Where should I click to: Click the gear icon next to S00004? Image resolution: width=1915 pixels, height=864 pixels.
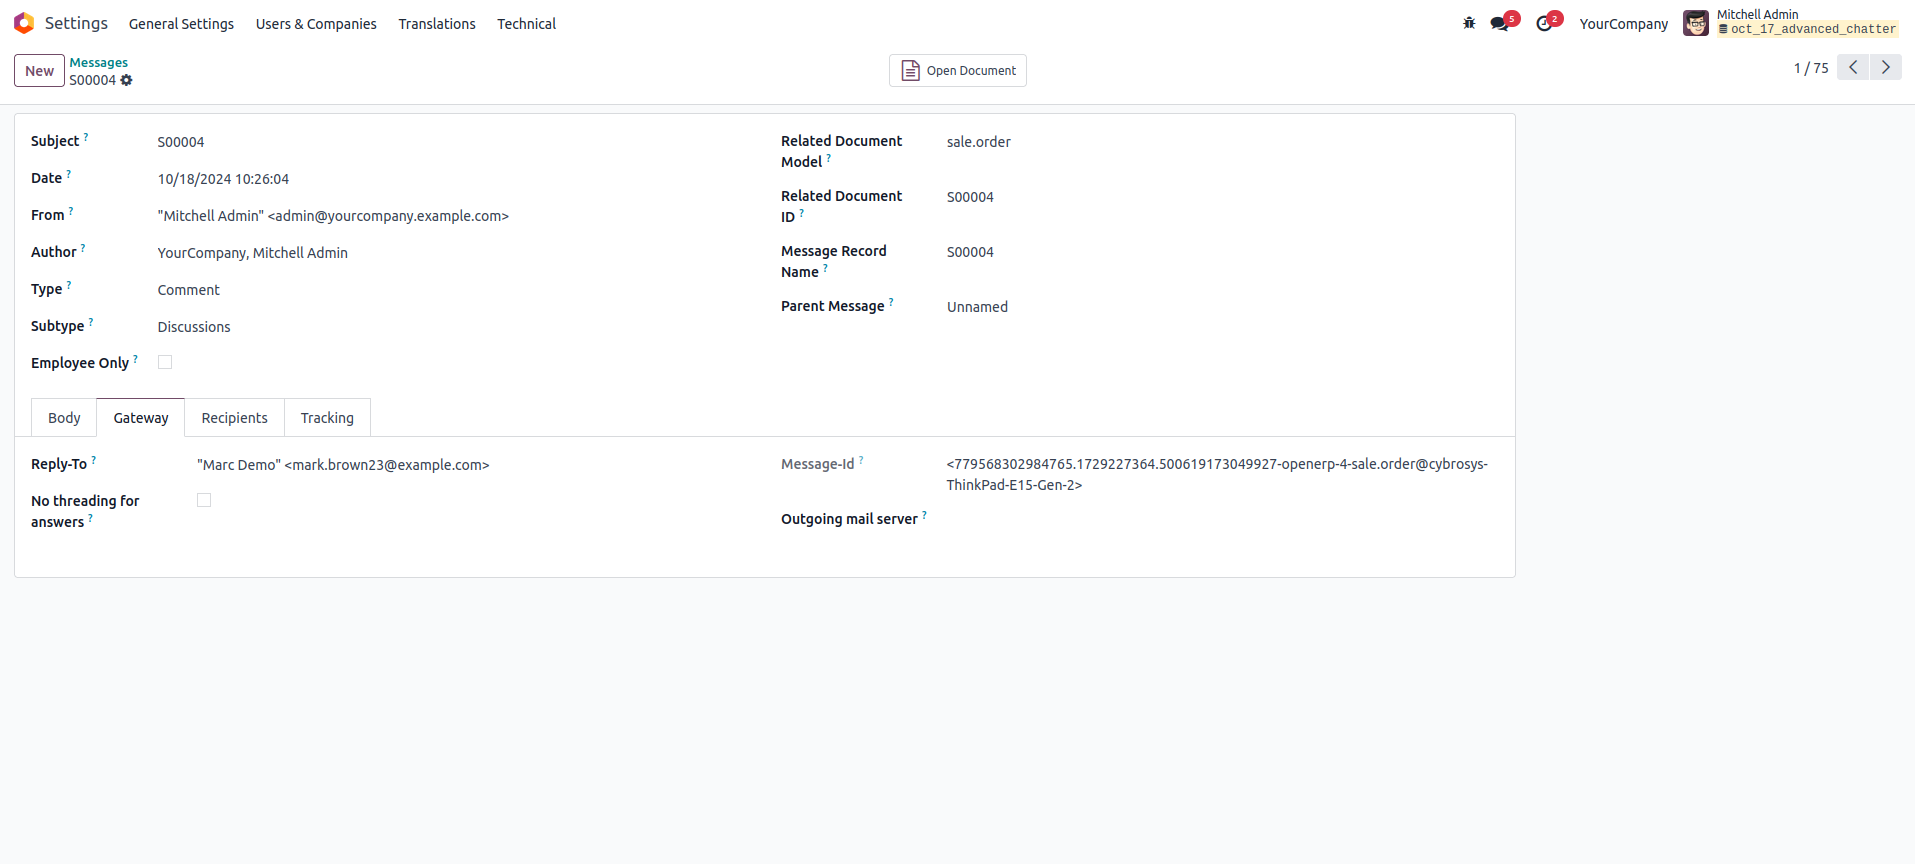[127, 80]
